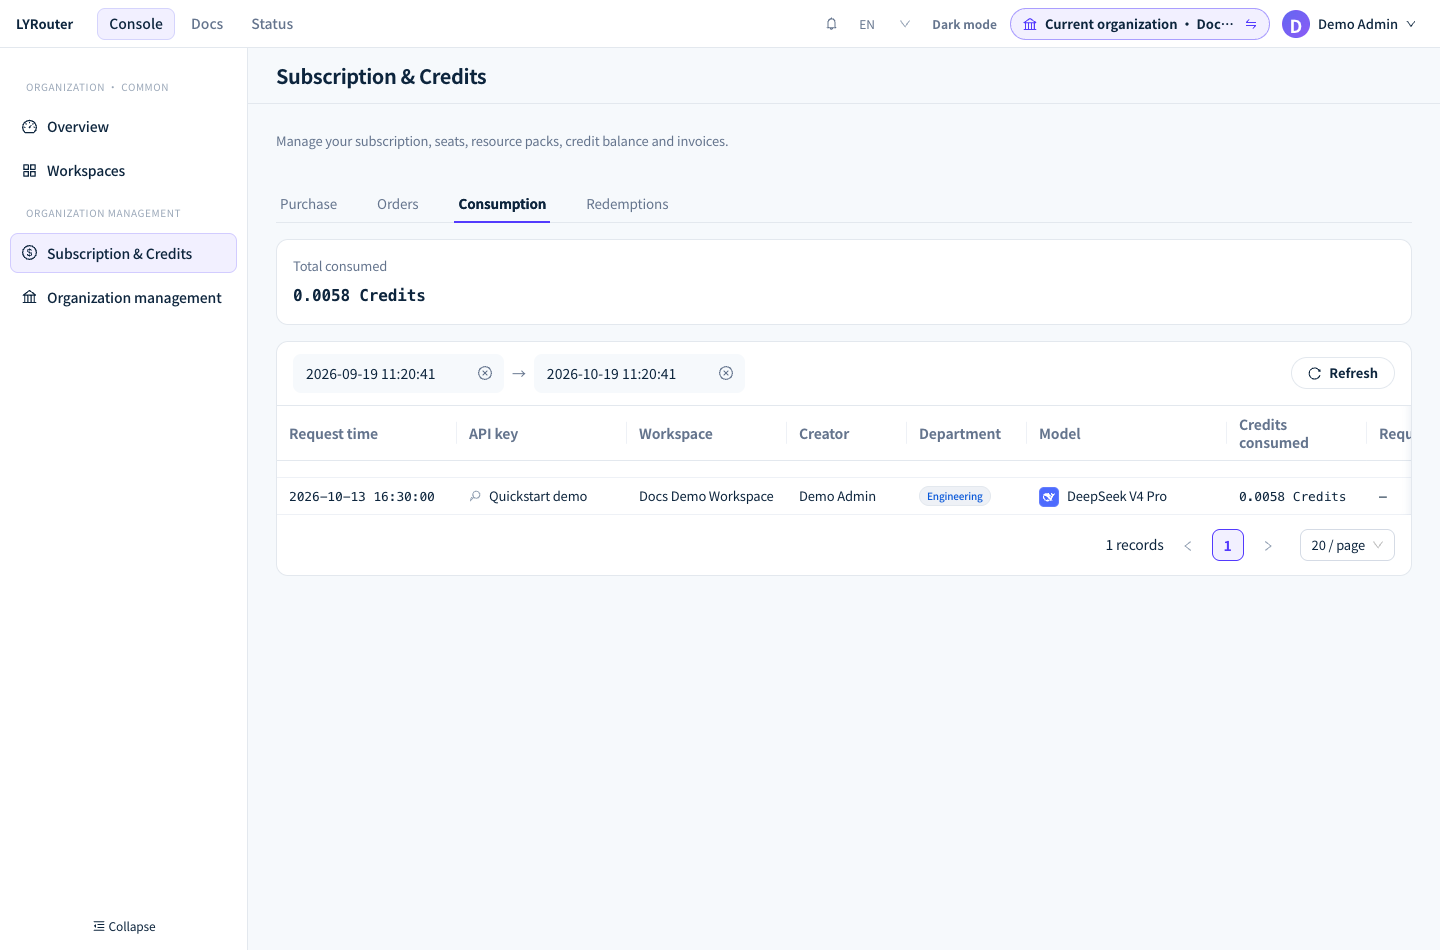Open Console in the top navigation

tap(136, 24)
